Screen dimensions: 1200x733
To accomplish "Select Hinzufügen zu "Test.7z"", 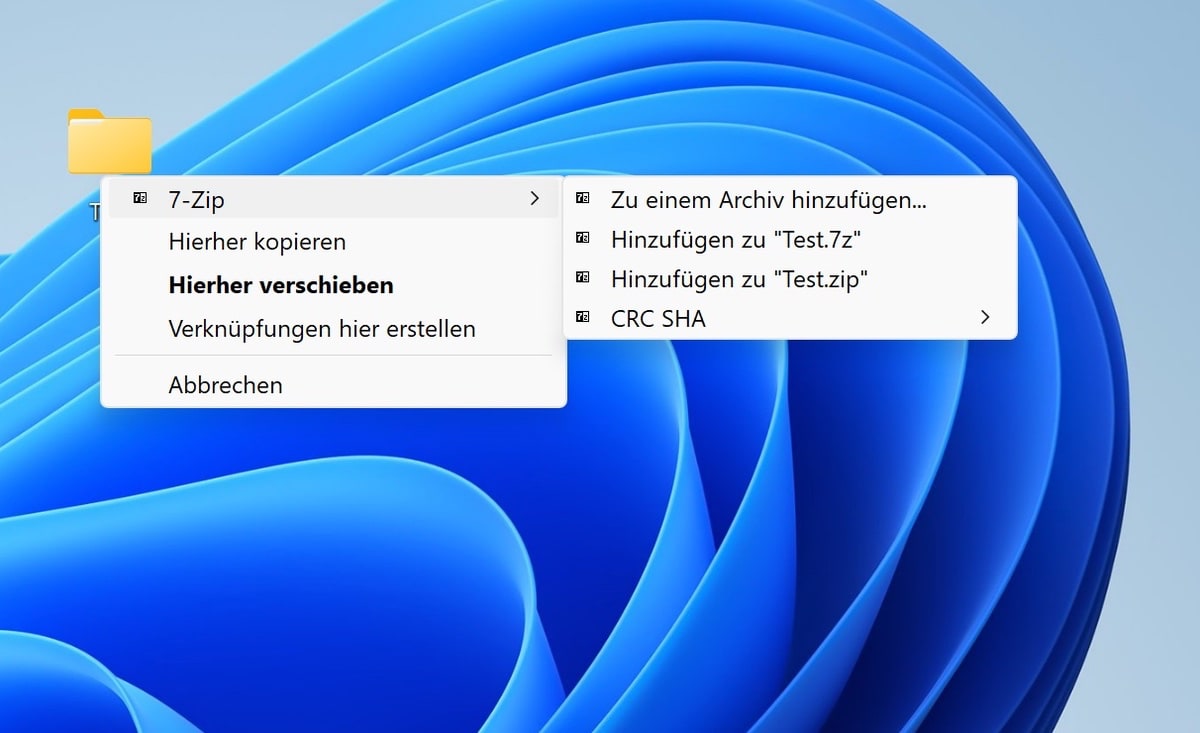I will [x=735, y=240].
